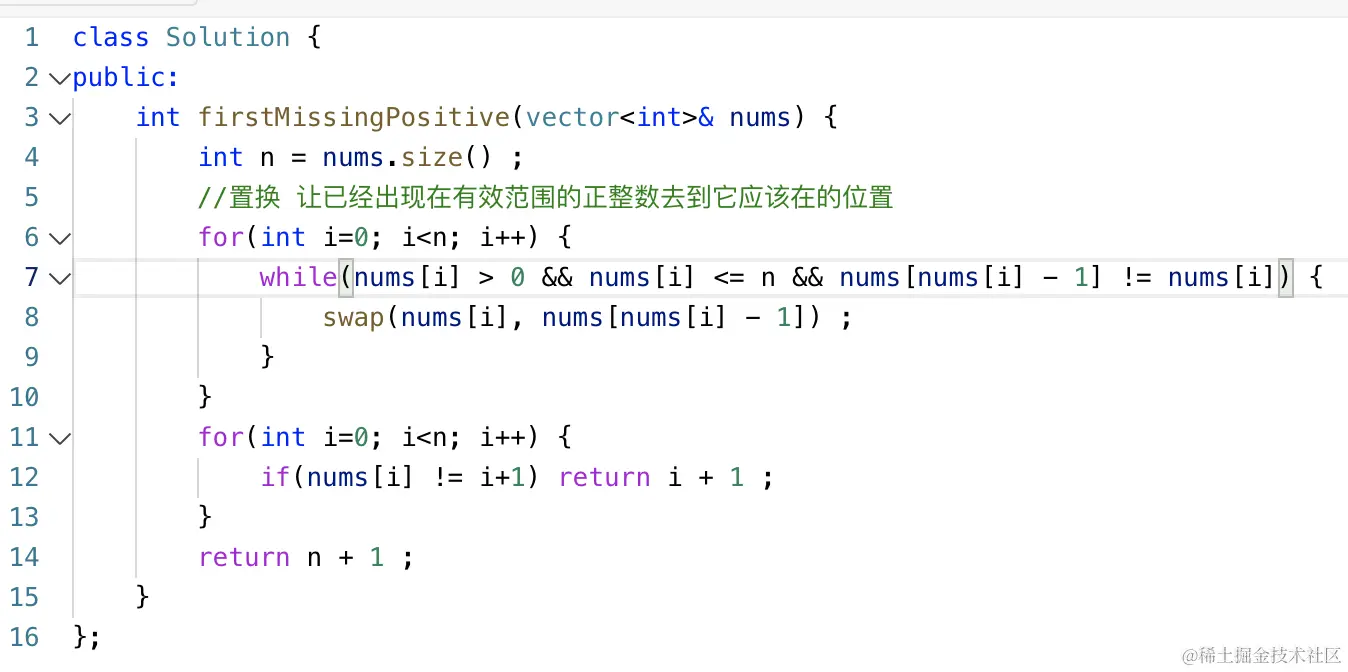This screenshot has height=672, width=1348.
Task: Click line number 12 in gutter
Action: click(24, 478)
